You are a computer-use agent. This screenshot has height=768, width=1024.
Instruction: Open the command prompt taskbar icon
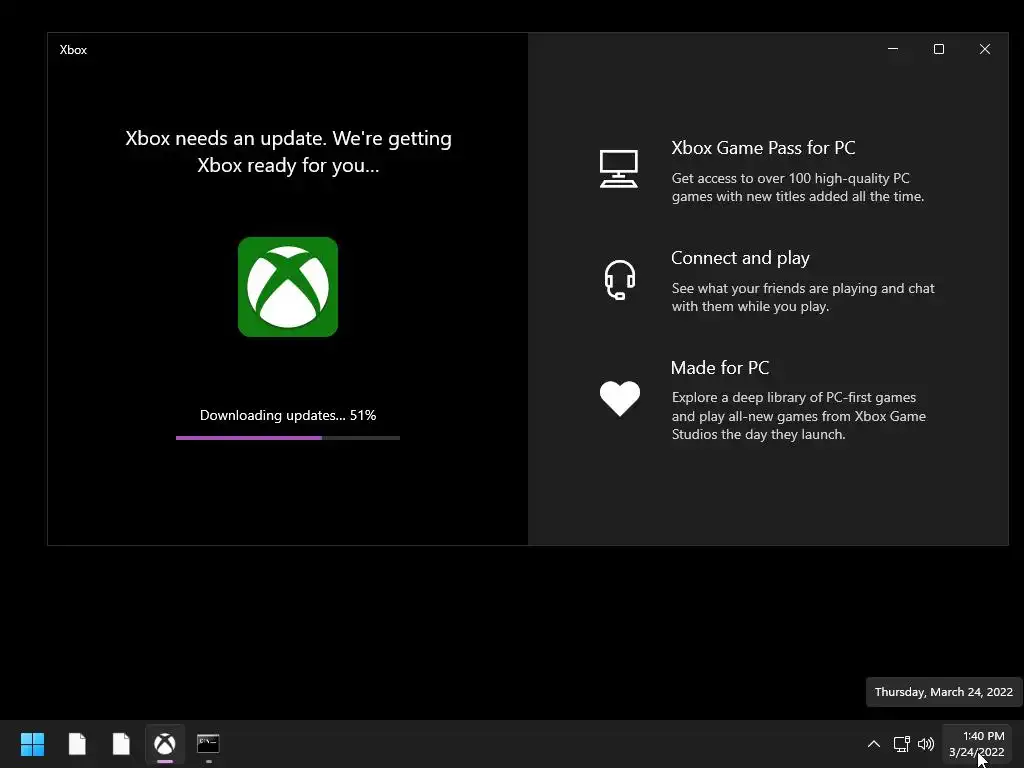[x=208, y=743]
